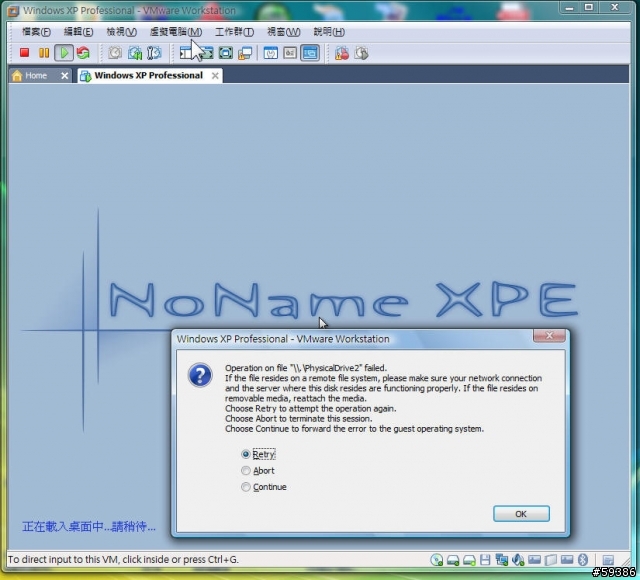Click the "正在載入桌面中...請稍待..." loading text

click(89, 527)
